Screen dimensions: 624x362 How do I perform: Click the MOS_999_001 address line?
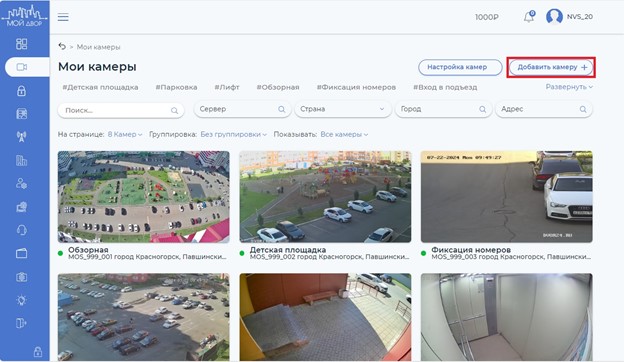pyautogui.click(x=147, y=257)
